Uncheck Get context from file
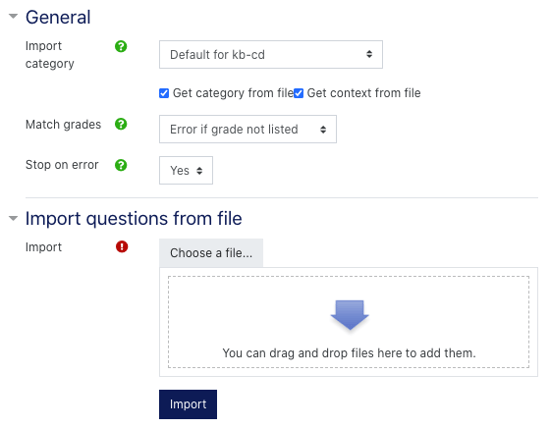This screenshot has width=550, height=428. coord(299,93)
